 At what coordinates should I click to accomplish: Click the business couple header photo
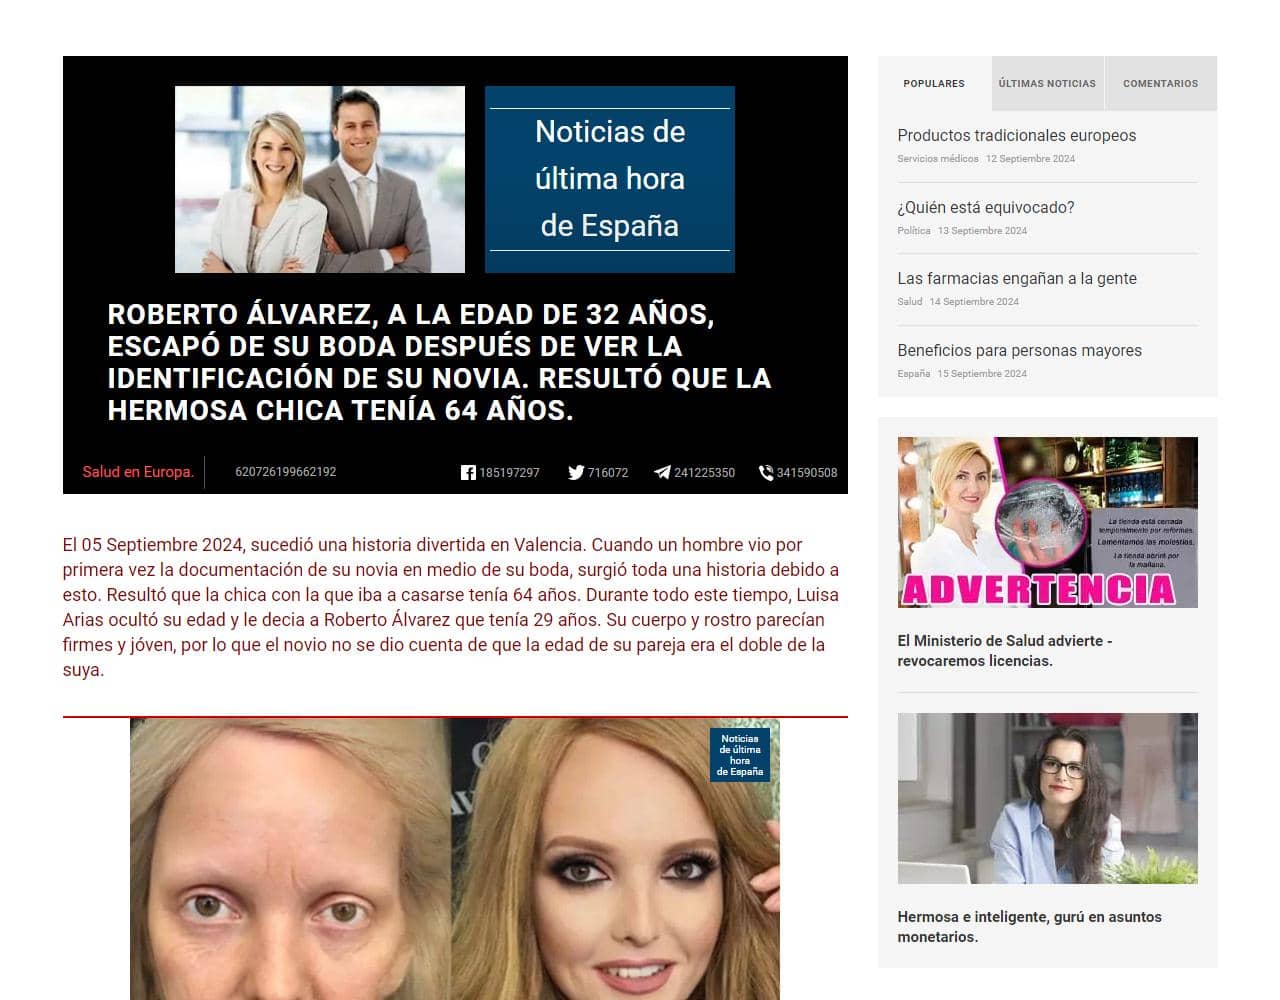[320, 179]
